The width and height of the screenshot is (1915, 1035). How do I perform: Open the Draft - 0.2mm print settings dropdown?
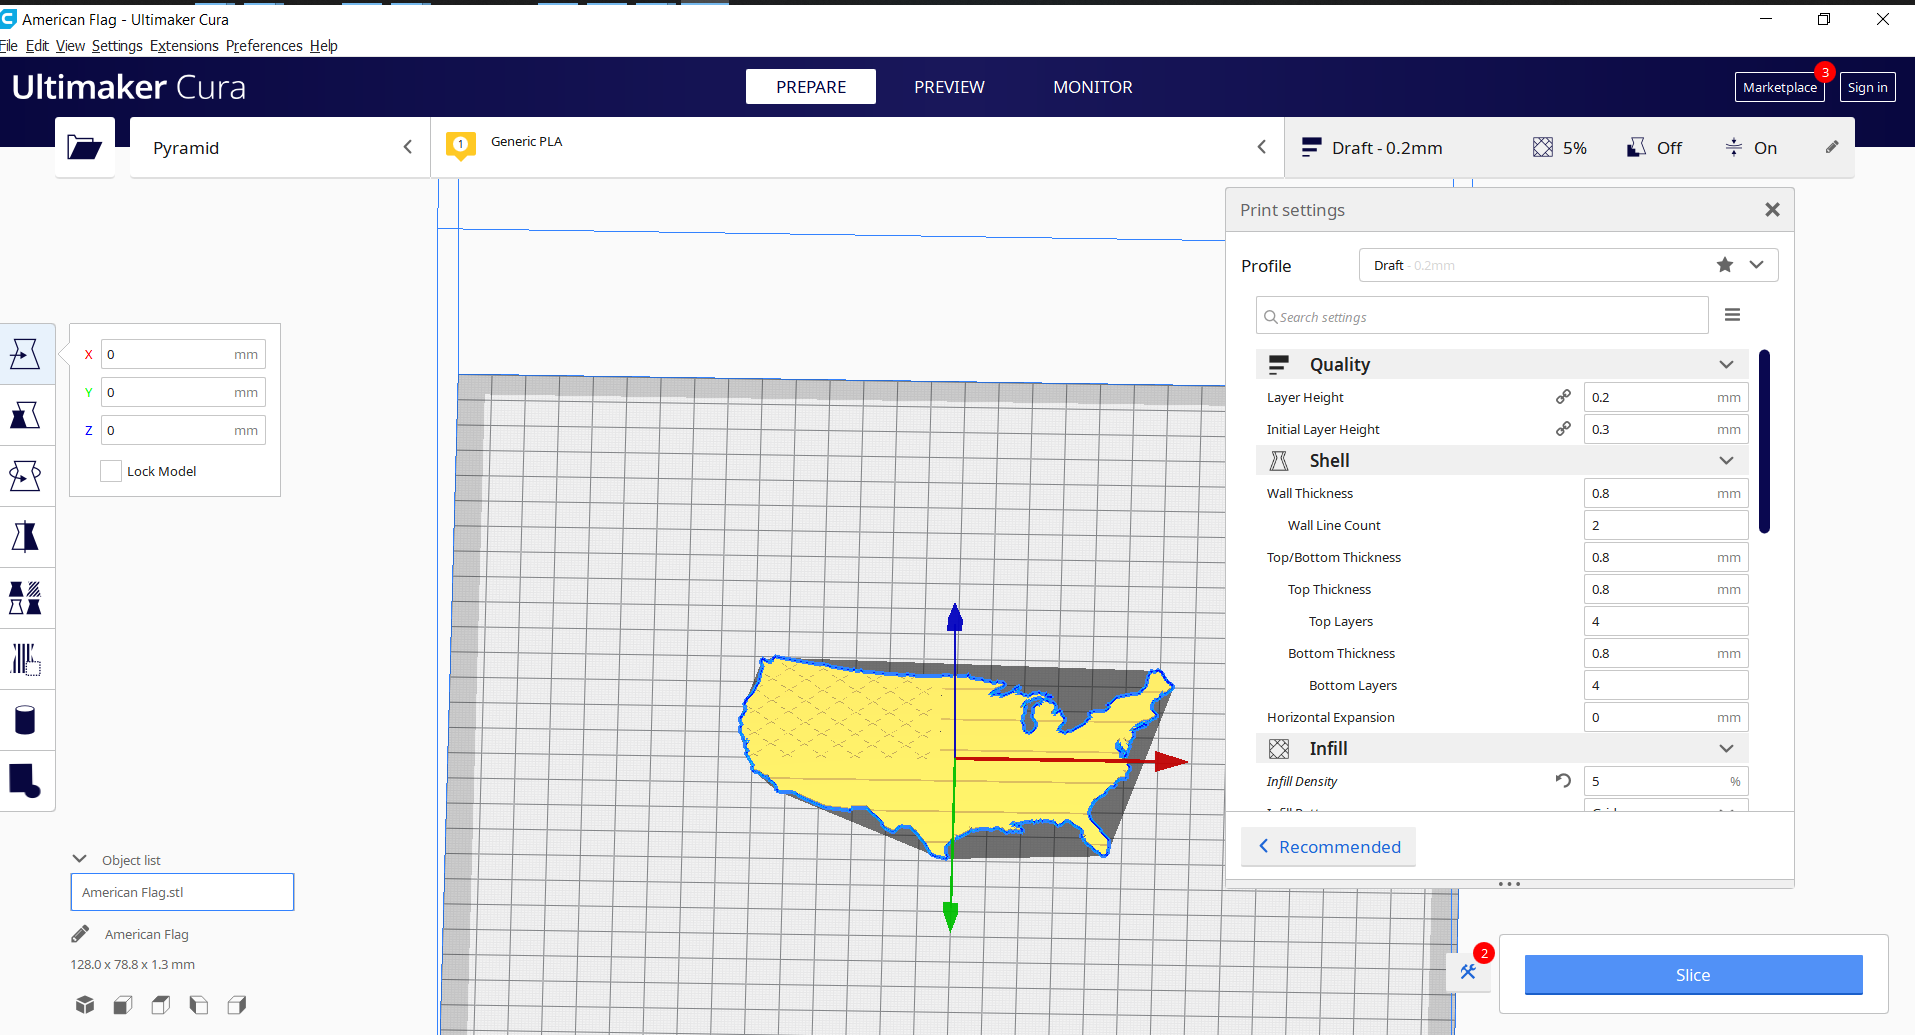tap(1569, 148)
